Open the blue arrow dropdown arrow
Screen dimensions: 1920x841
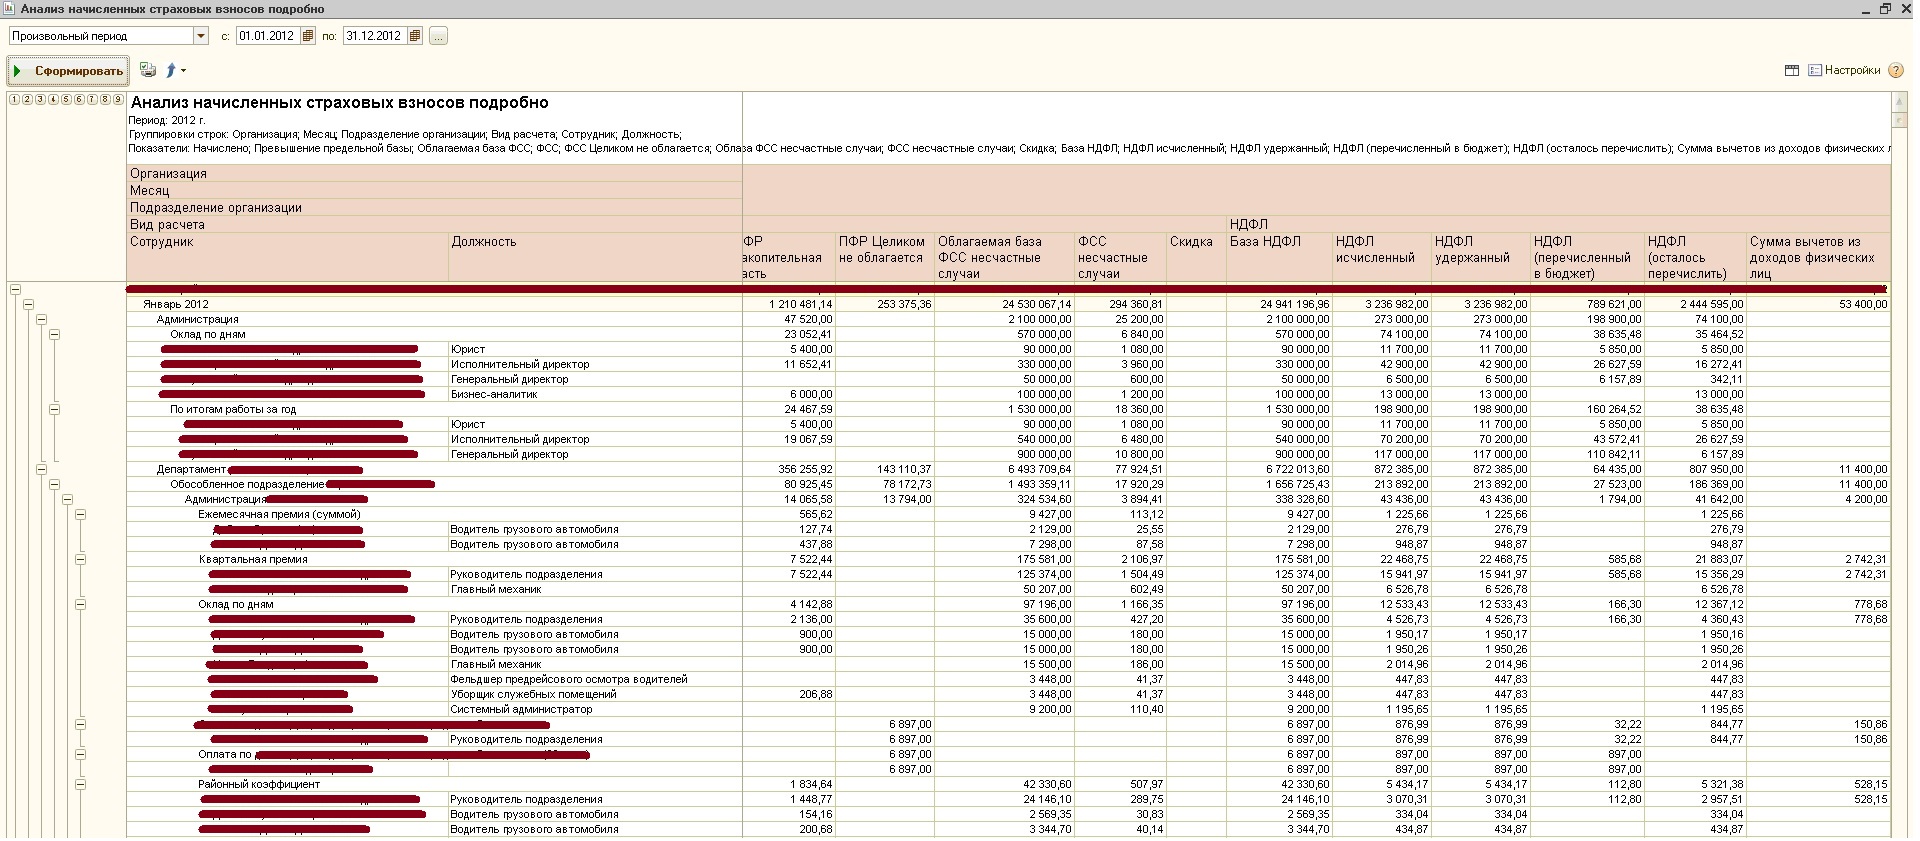pos(183,71)
